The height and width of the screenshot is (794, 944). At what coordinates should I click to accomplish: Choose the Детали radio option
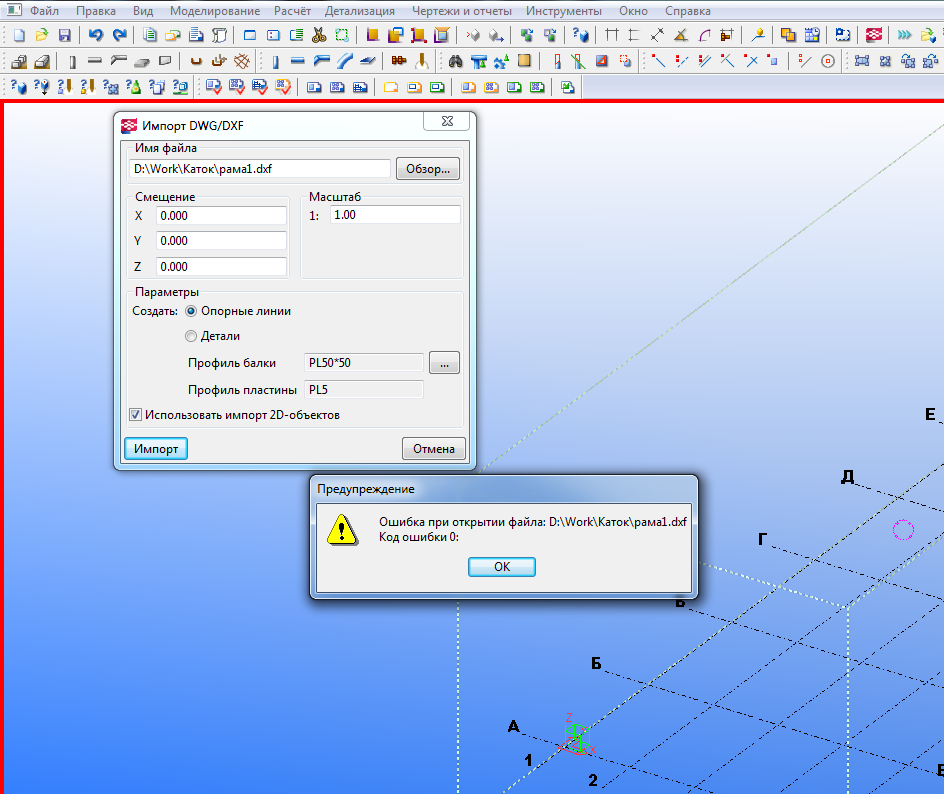tap(192, 336)
